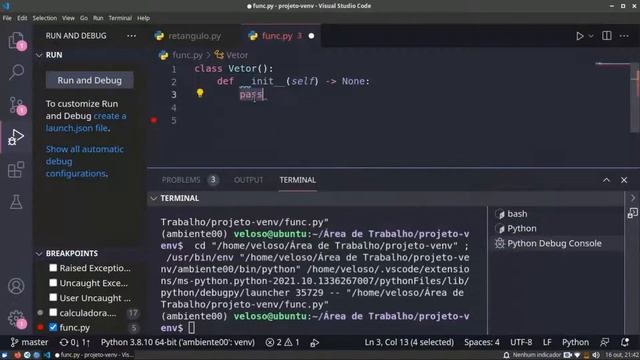Viewport: 640px width, 360px height.
Task: Click the Run Python File play icon
Action: tap(580, 36)
